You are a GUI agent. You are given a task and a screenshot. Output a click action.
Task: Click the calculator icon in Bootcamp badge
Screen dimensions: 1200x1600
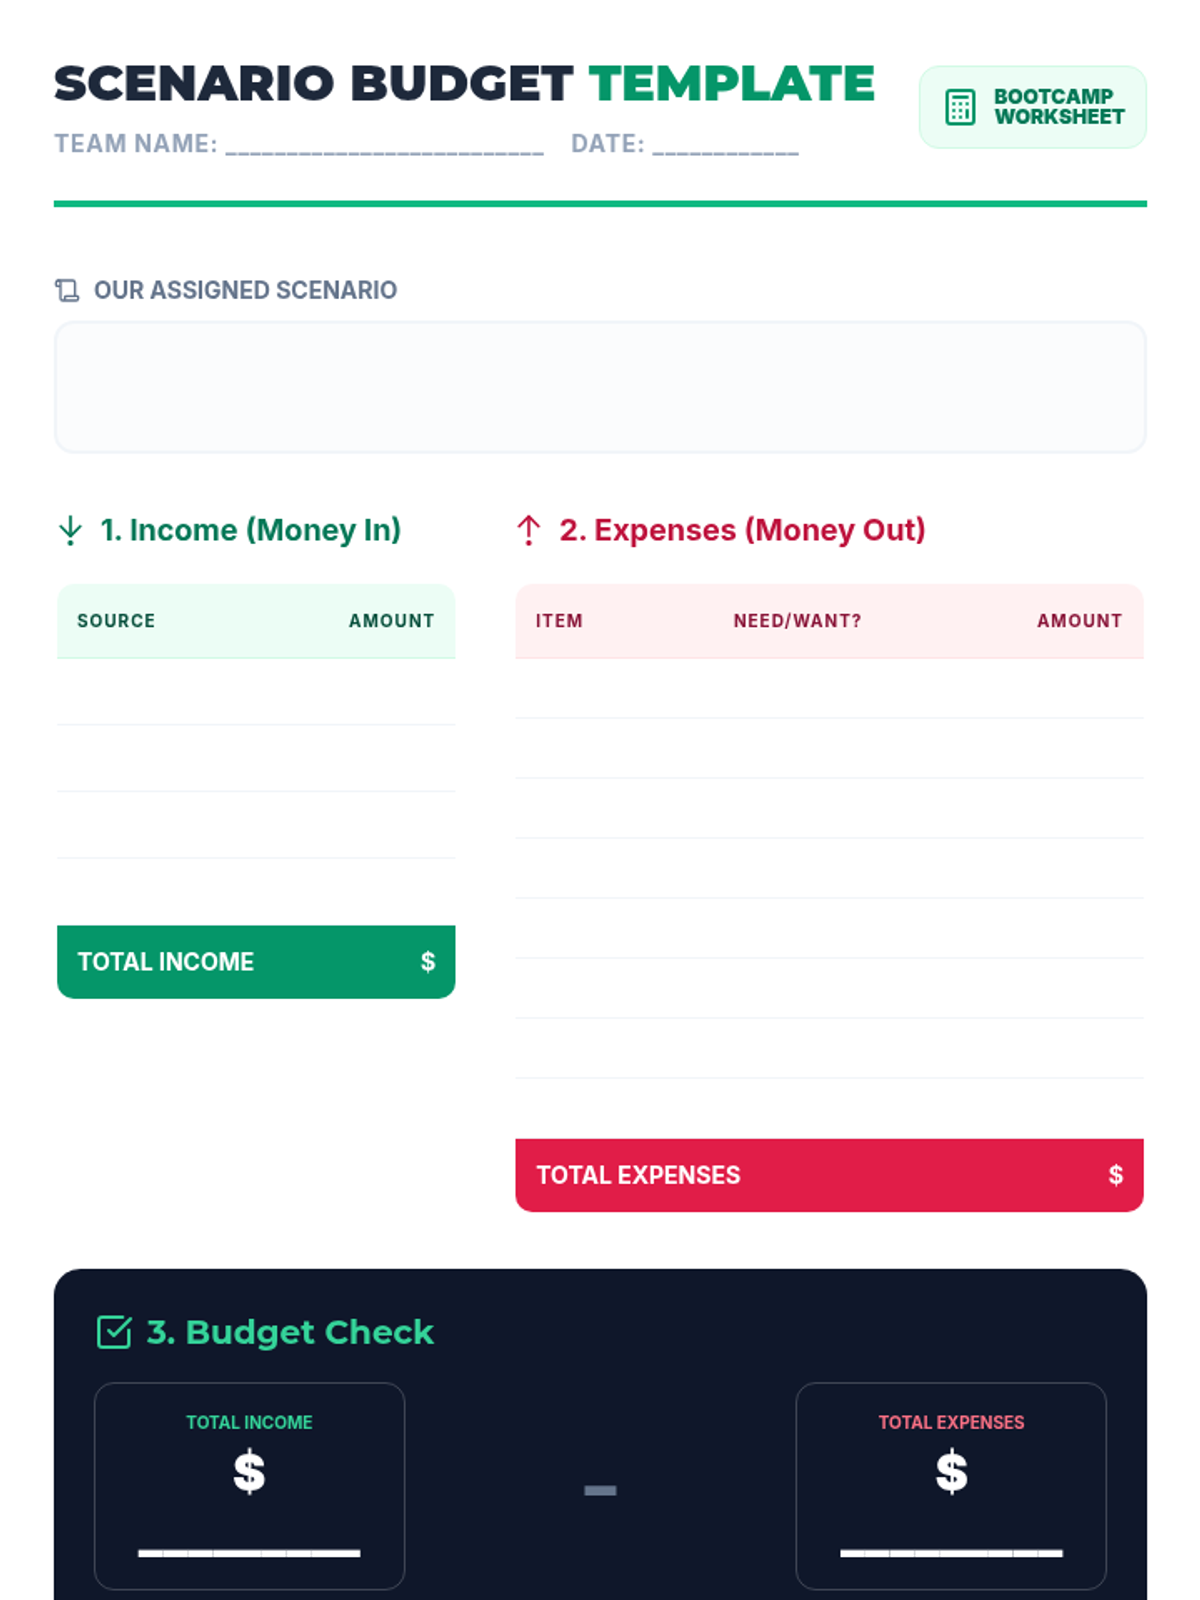(960, 107)
